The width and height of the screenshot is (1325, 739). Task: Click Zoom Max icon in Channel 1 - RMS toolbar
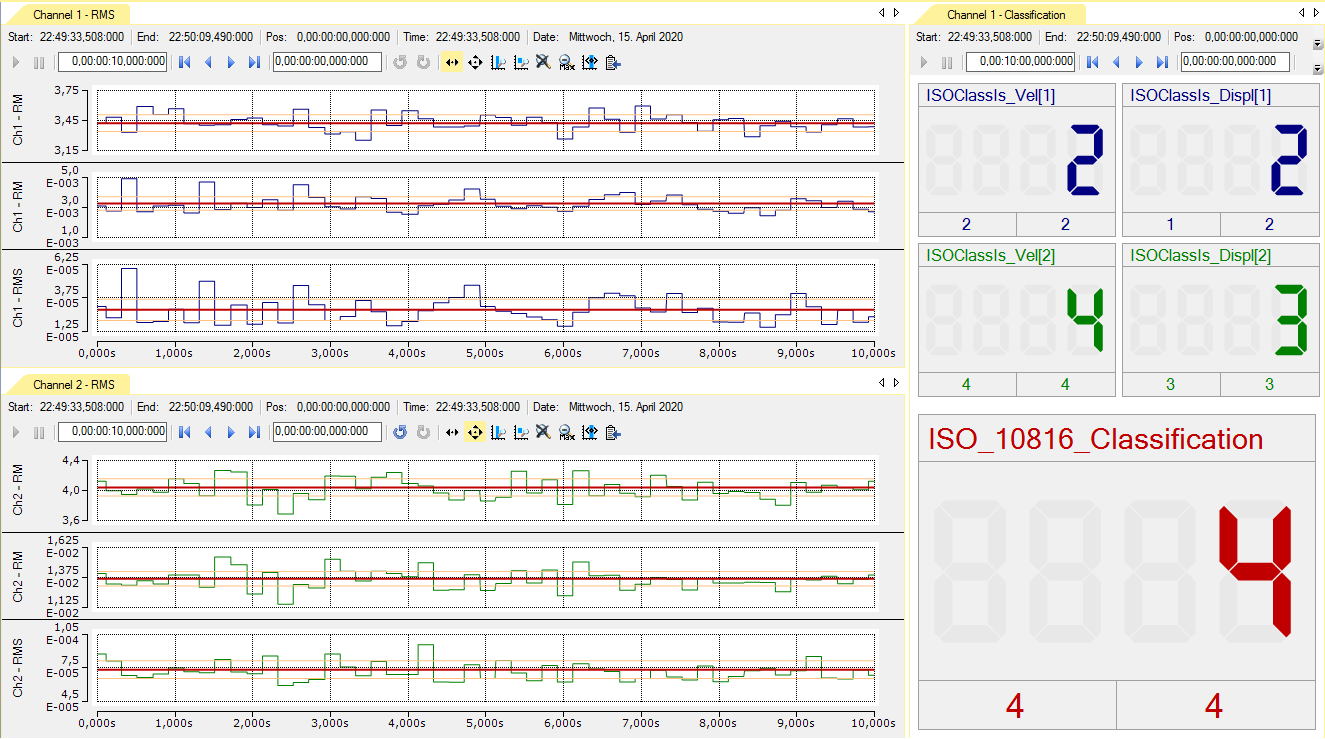coord(566,62)
